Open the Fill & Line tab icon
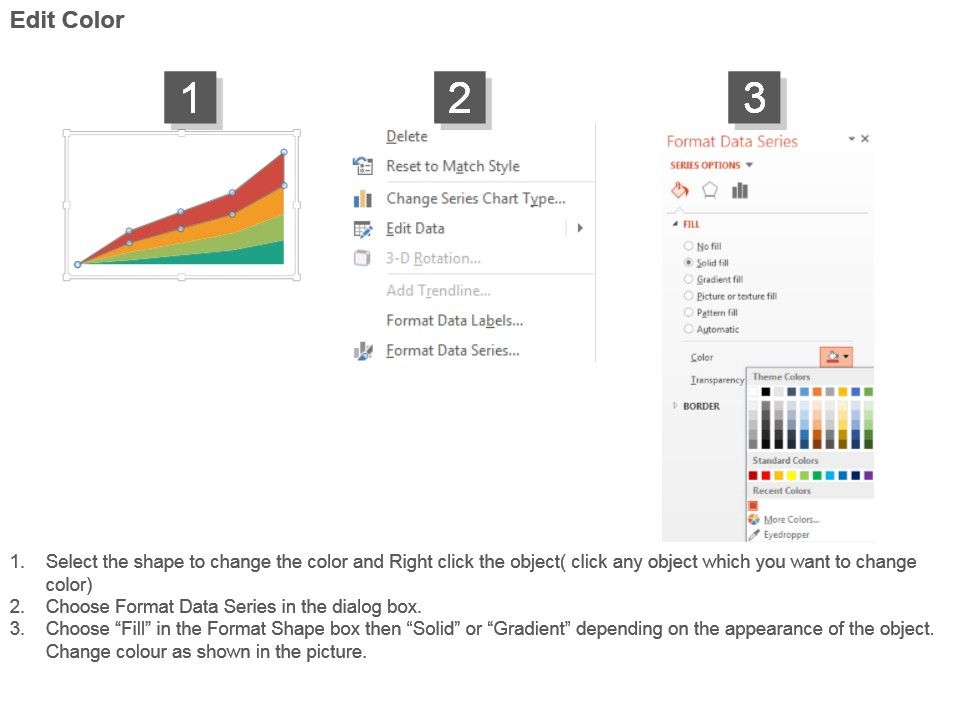Screen dimensions: 960x720 click(680, 190)
